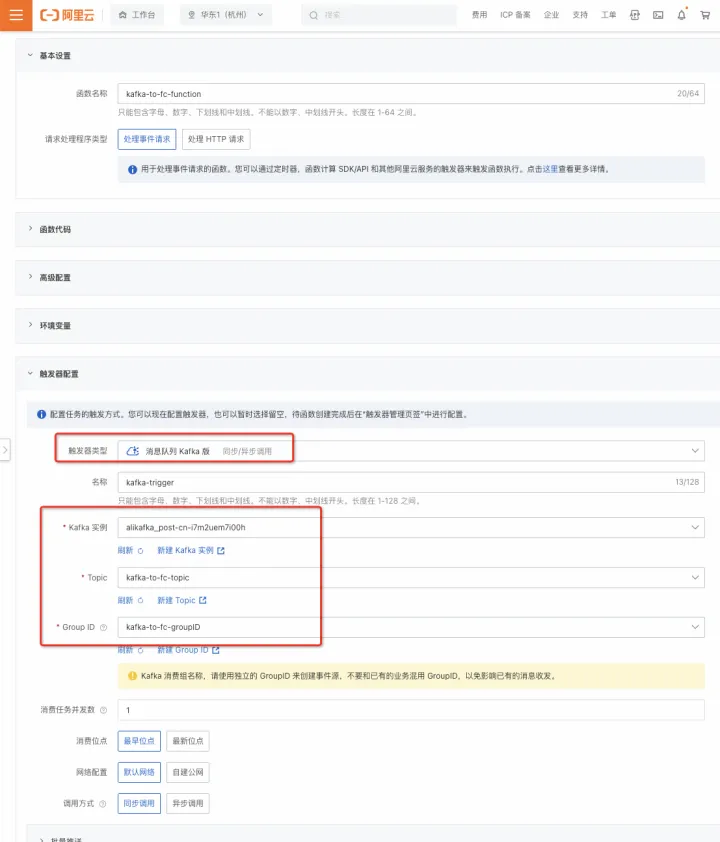The width and height of the screenshot is (720, 842).
Task: Click the Alibaba Cloud logo
Action: tap(67, 15)
